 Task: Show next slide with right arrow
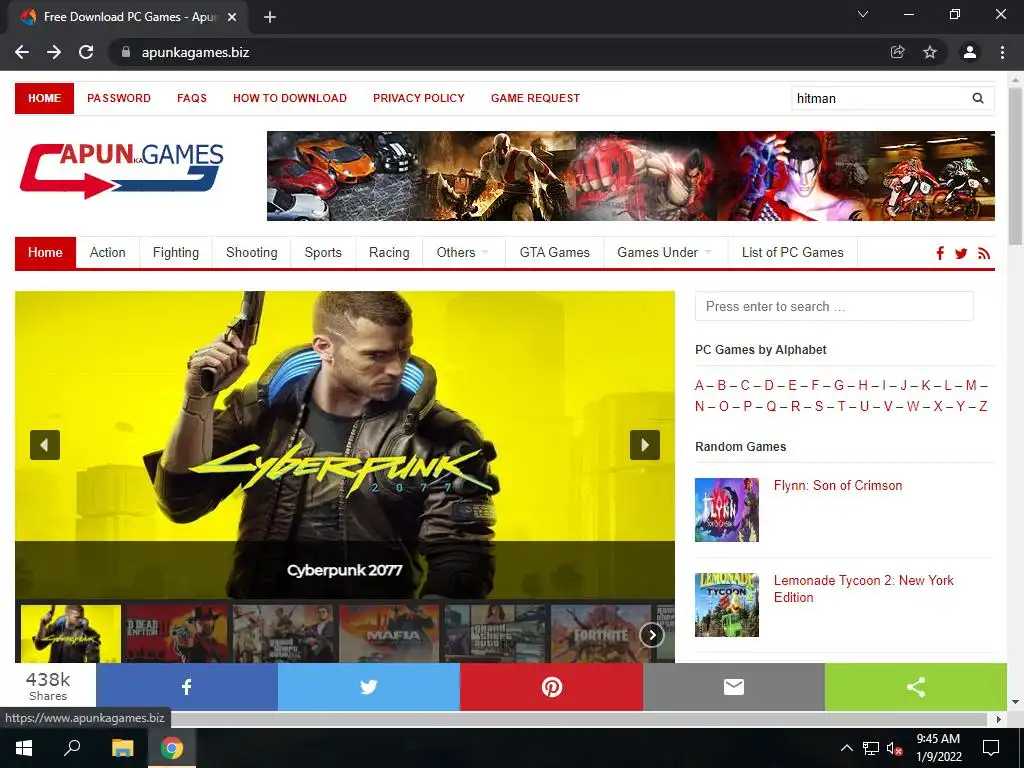(x=645, y=445)
